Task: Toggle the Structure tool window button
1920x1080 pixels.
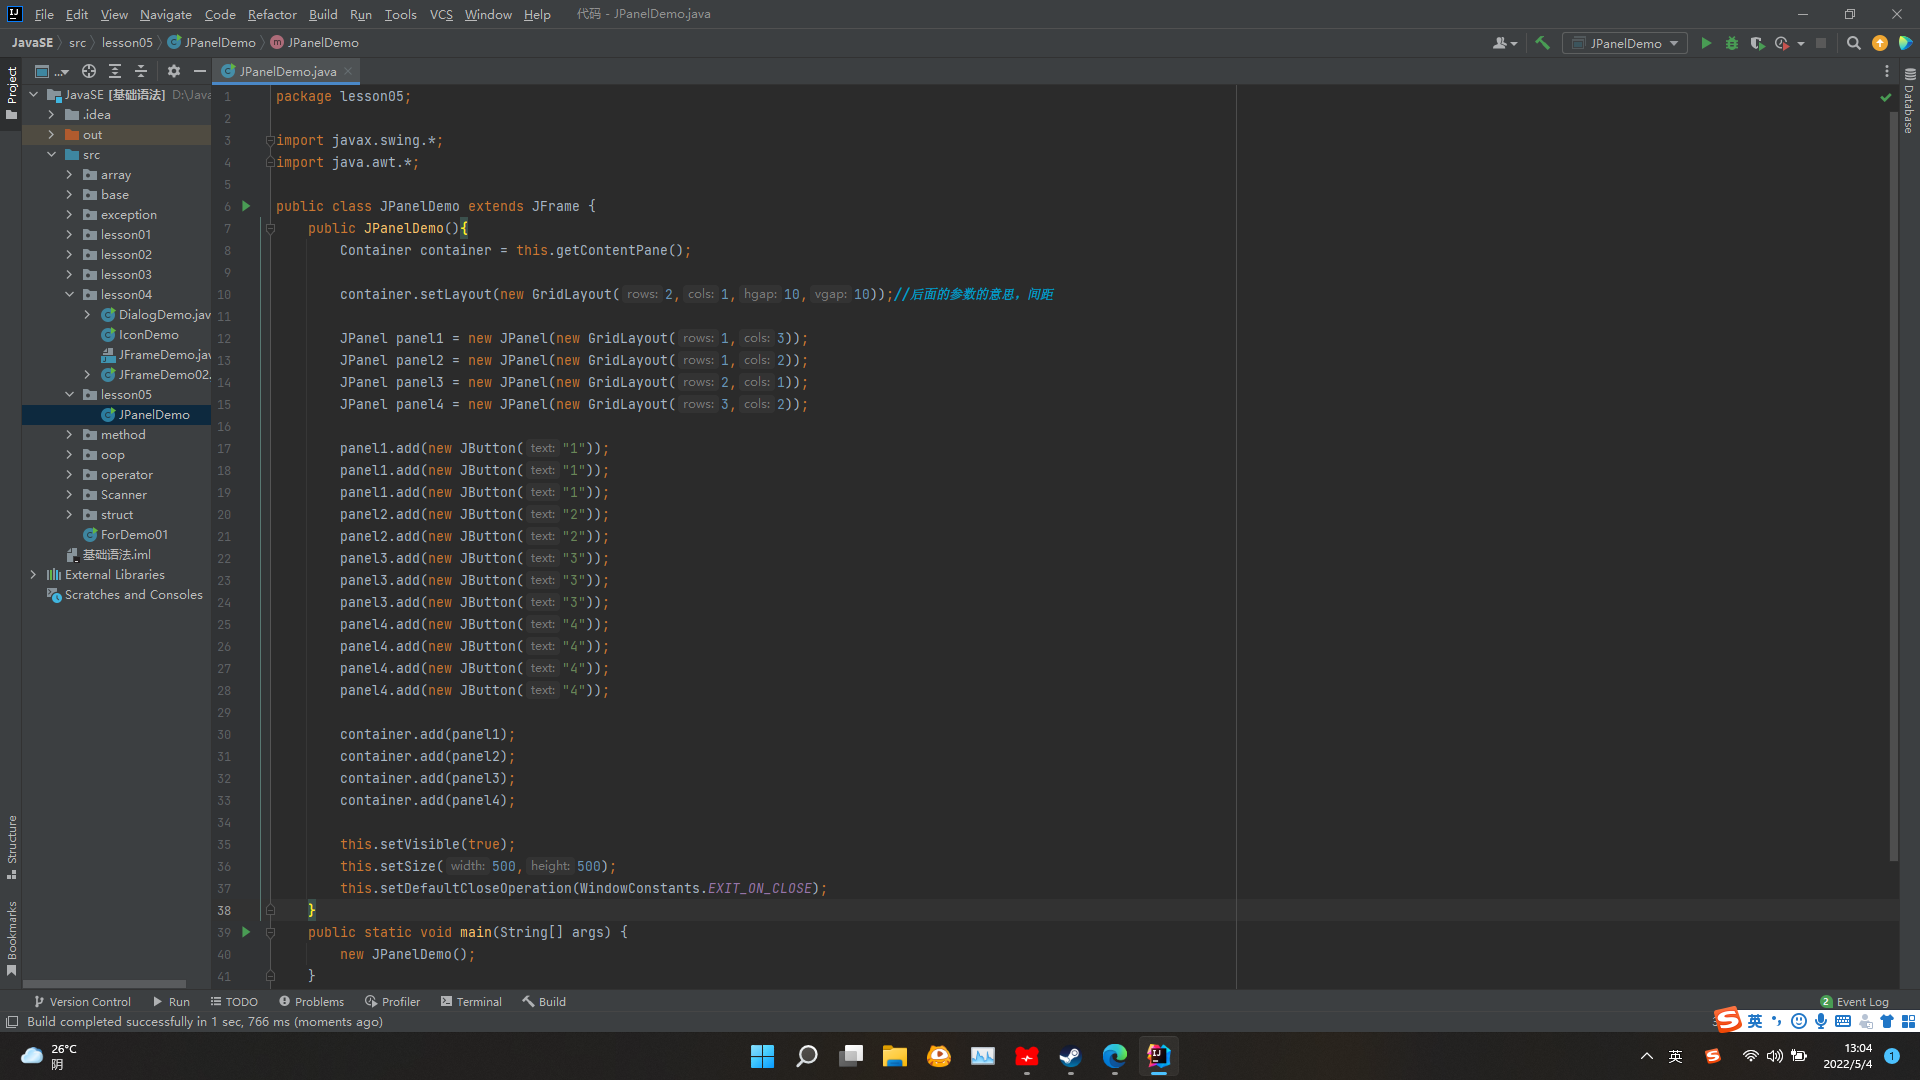Action: coord(12,846)
